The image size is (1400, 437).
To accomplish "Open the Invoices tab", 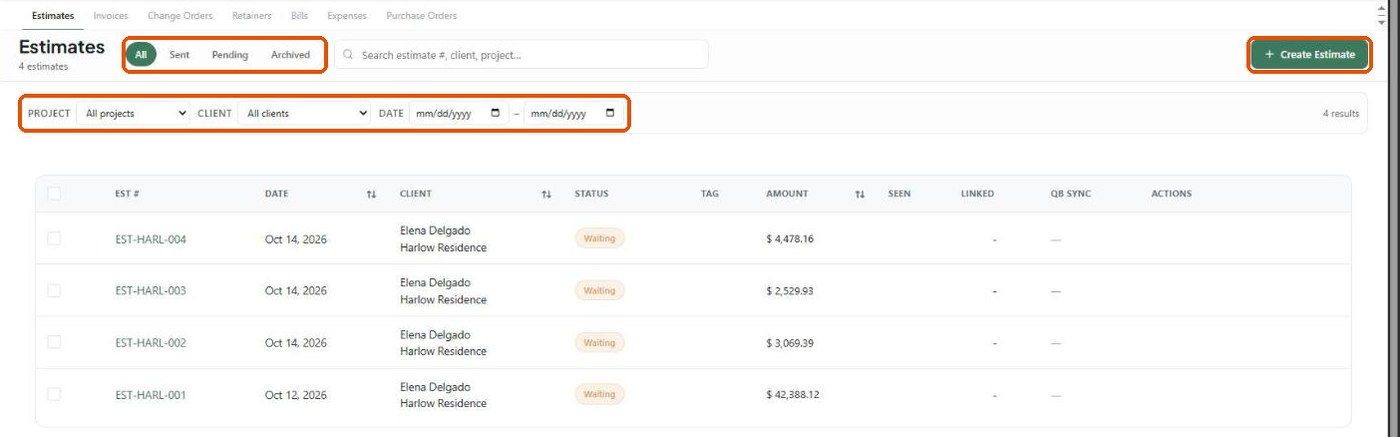I will point(110,16).
